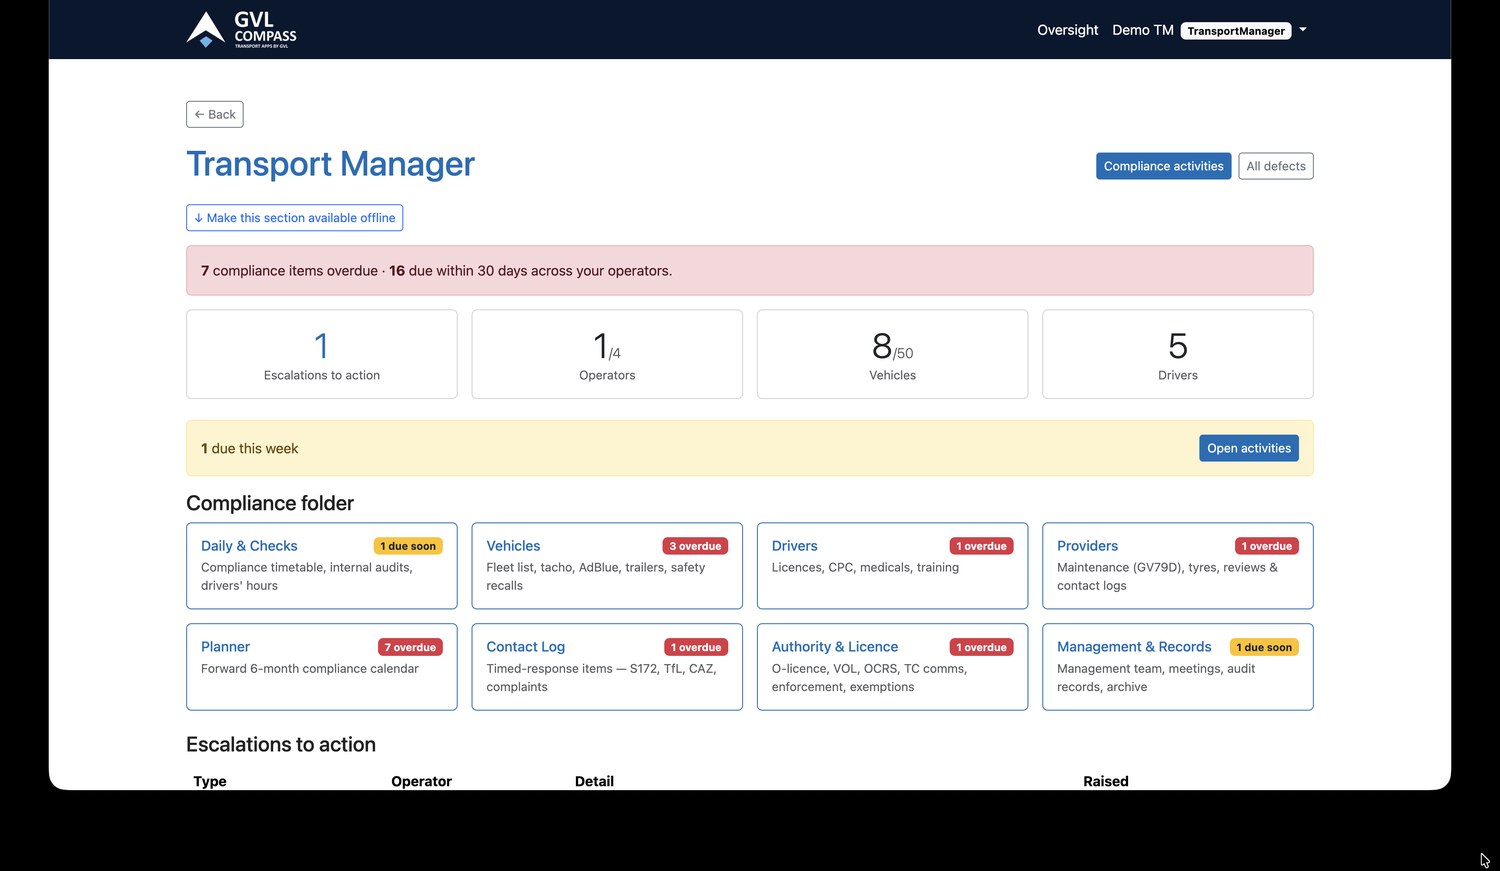Image resolution: width=1500 pixels, height=871 pixels.
Task: Open the Management & Records folder
Action: [x=1178, y=667]
